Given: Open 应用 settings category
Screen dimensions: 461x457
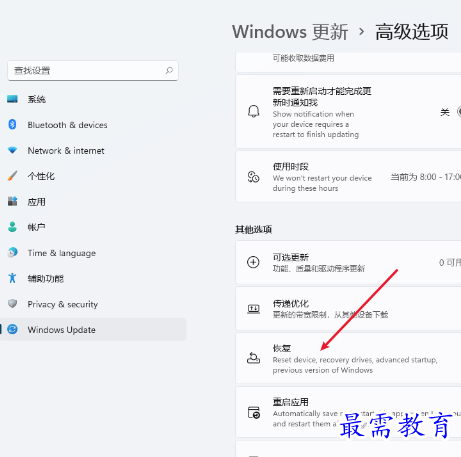Looking at the screenshot, I should tap(37, 202).
